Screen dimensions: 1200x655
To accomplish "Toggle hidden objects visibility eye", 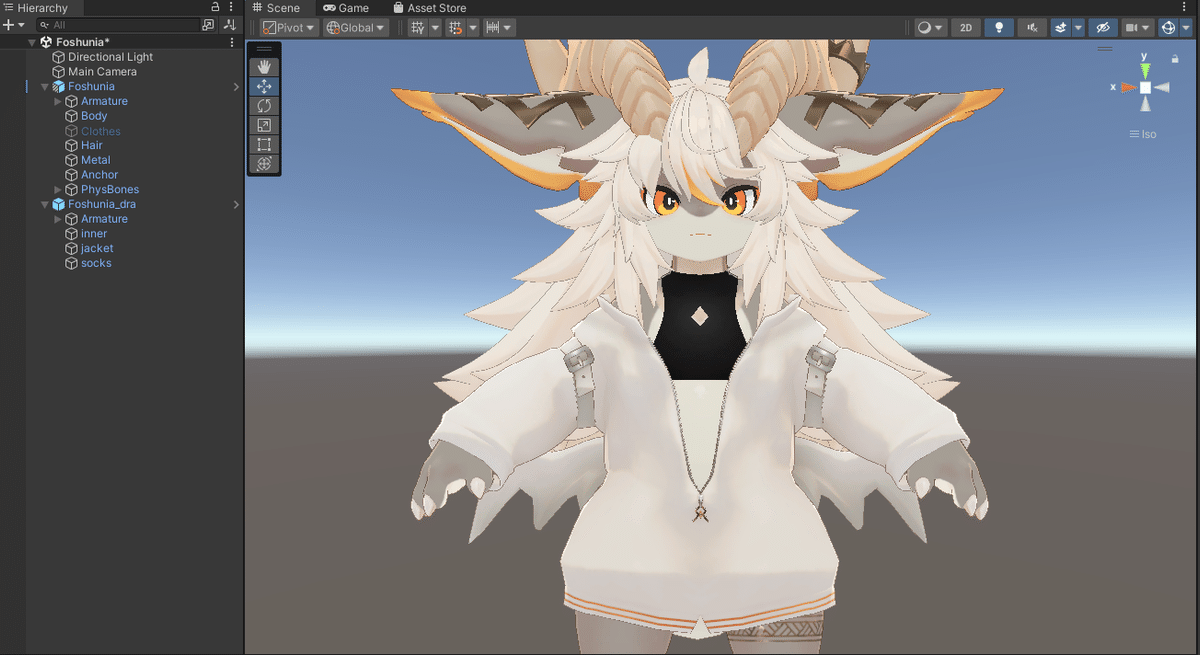I will [x=1102, y=28].
